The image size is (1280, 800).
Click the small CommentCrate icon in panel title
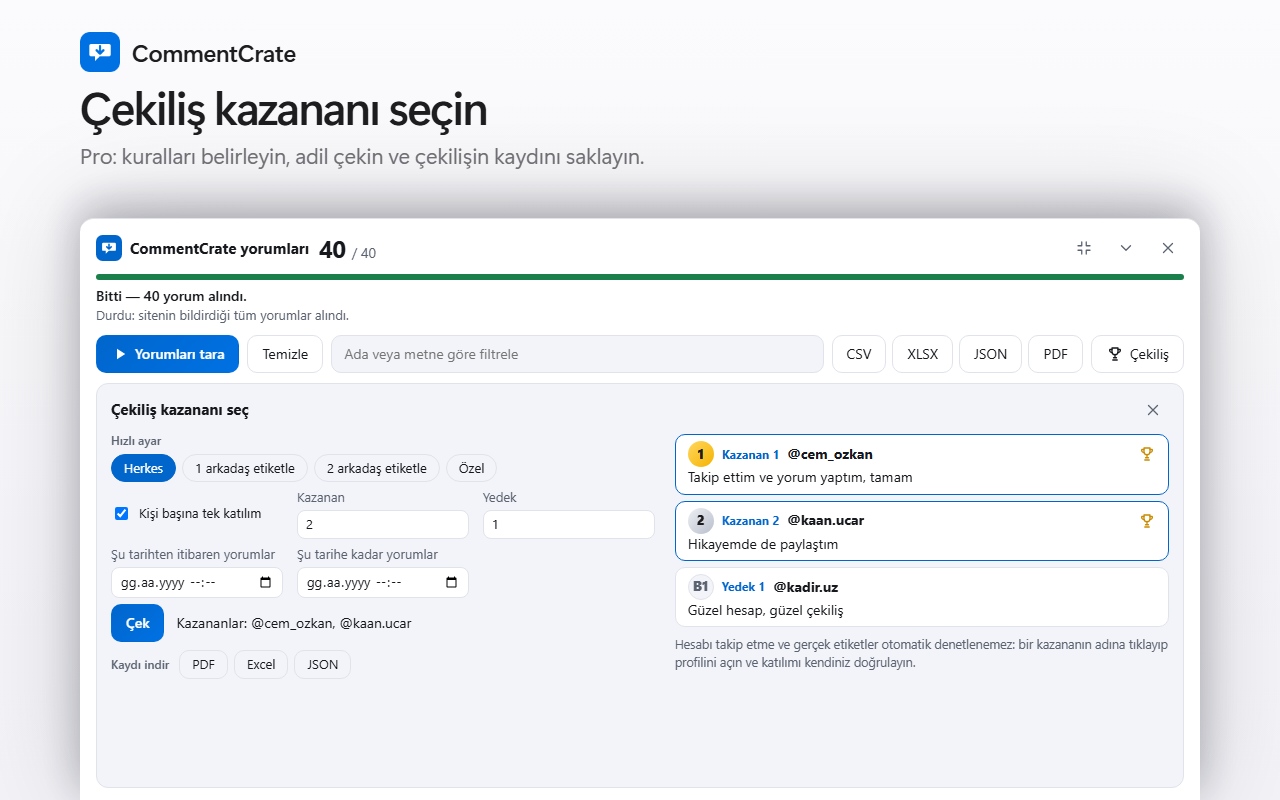coord(109,248)
